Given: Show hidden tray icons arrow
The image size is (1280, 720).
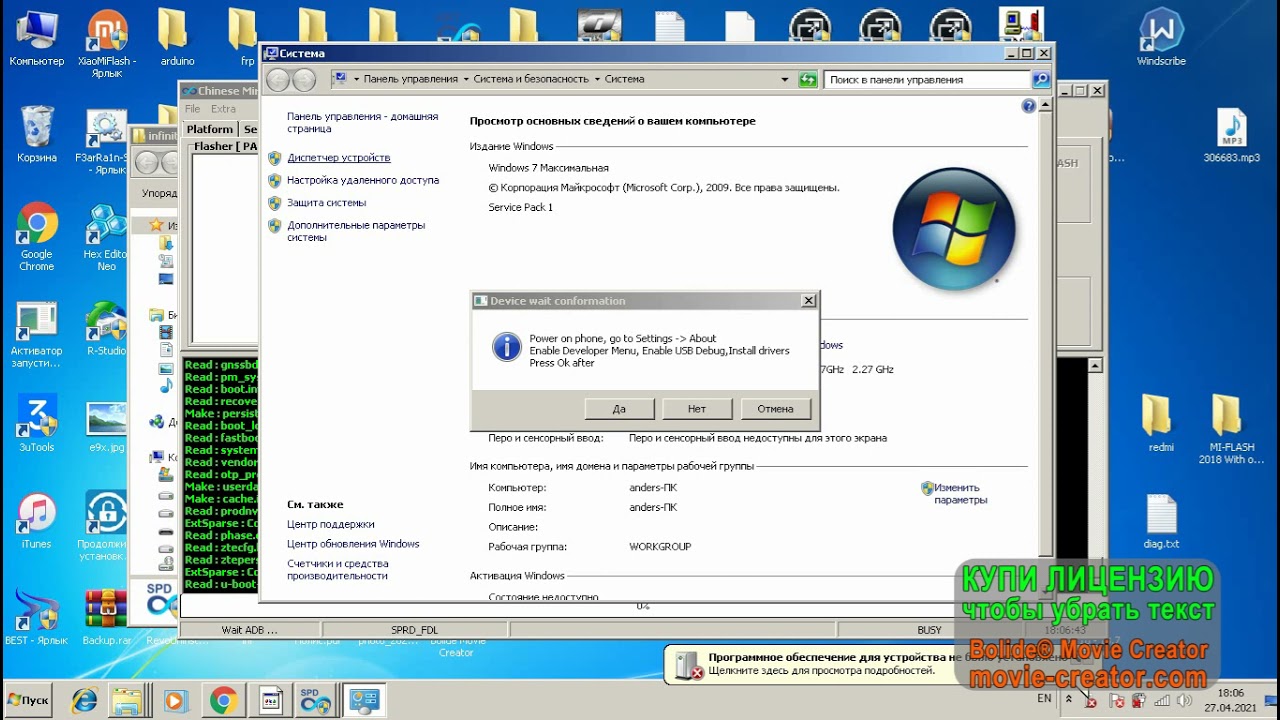Looking at the screenshot, I should pos(1068,699).
